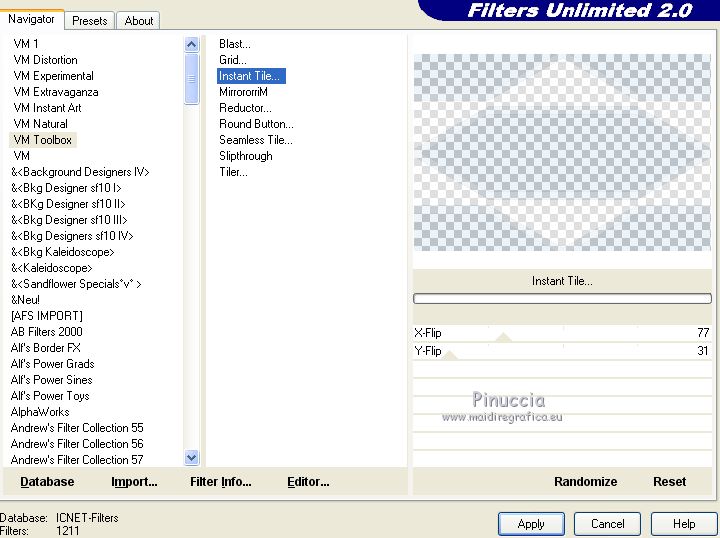Click the category list scroll up arrow
This screenshot has height=538, width=720.
pos(191,45)
